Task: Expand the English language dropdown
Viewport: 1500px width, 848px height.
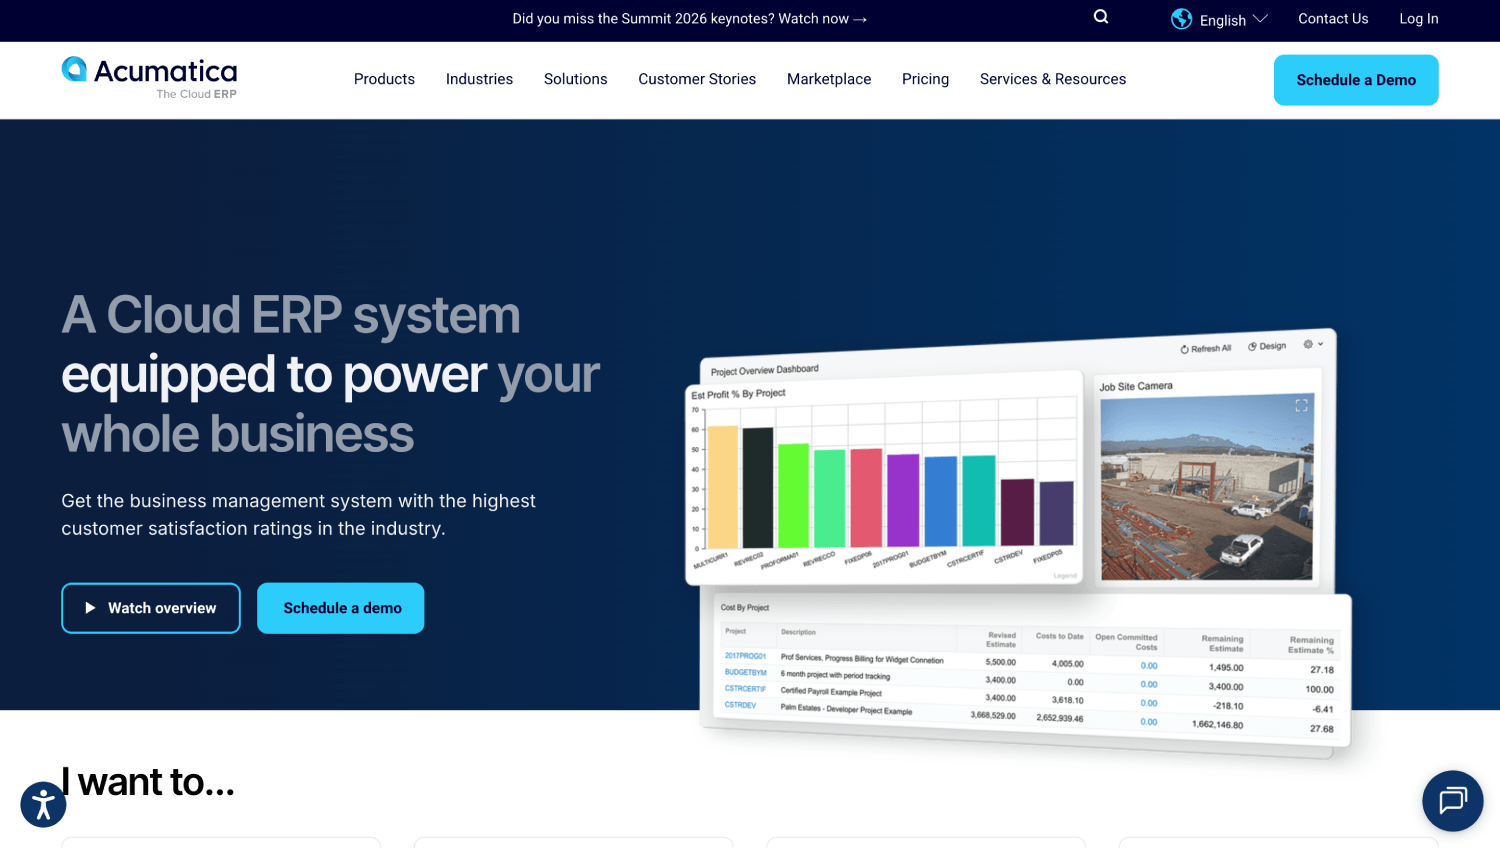Action: (x=1233, y=20)
